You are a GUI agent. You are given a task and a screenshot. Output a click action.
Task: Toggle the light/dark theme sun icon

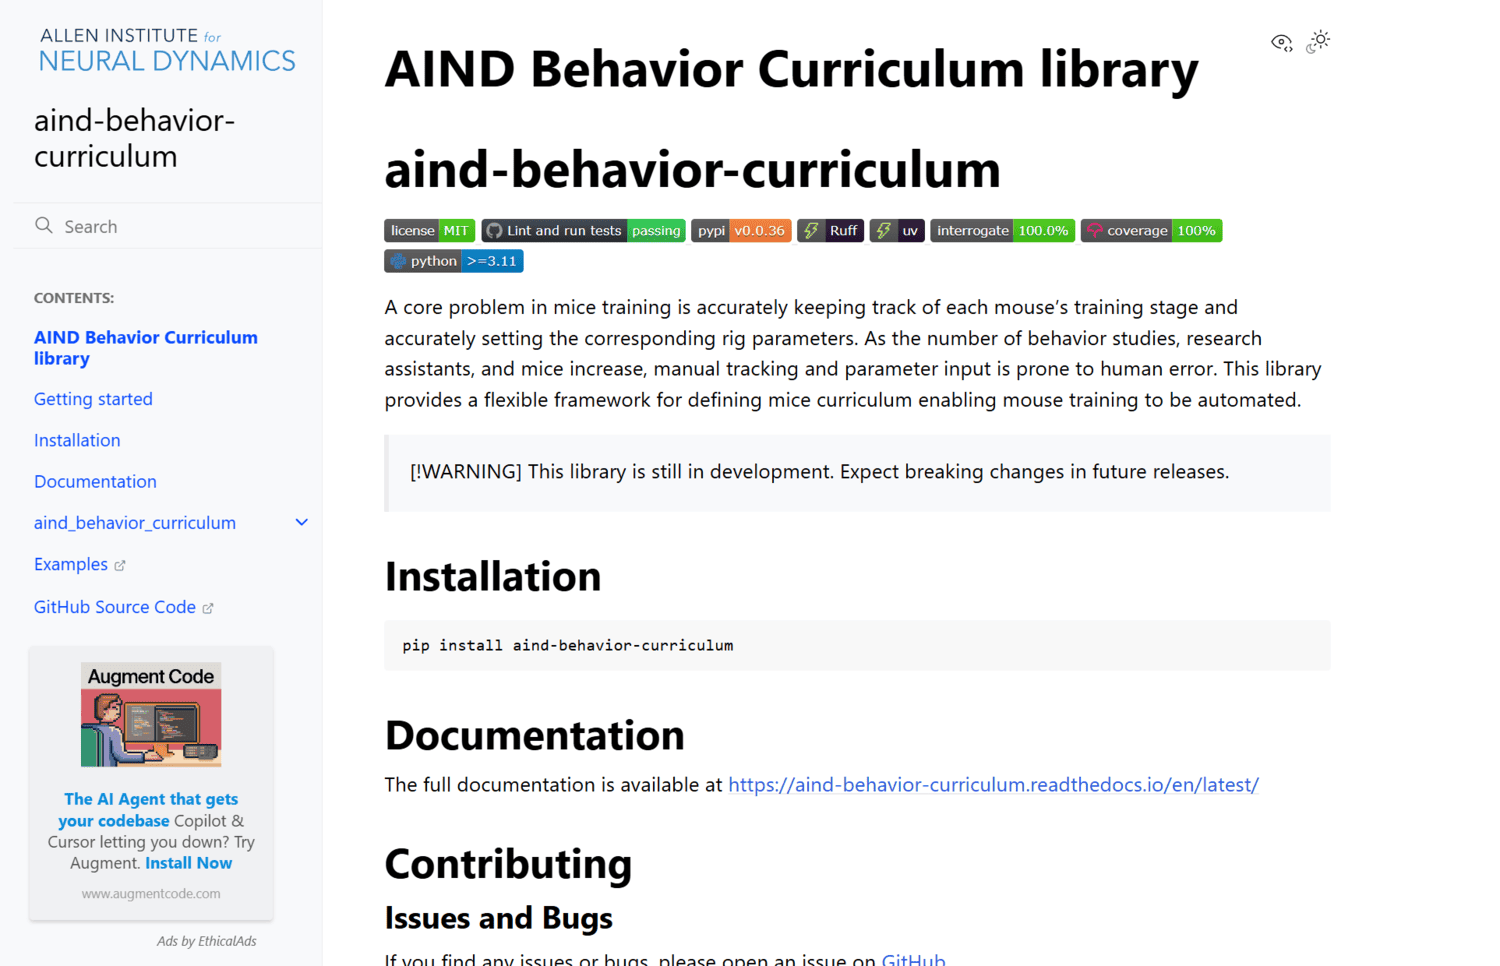(1319, 41)
